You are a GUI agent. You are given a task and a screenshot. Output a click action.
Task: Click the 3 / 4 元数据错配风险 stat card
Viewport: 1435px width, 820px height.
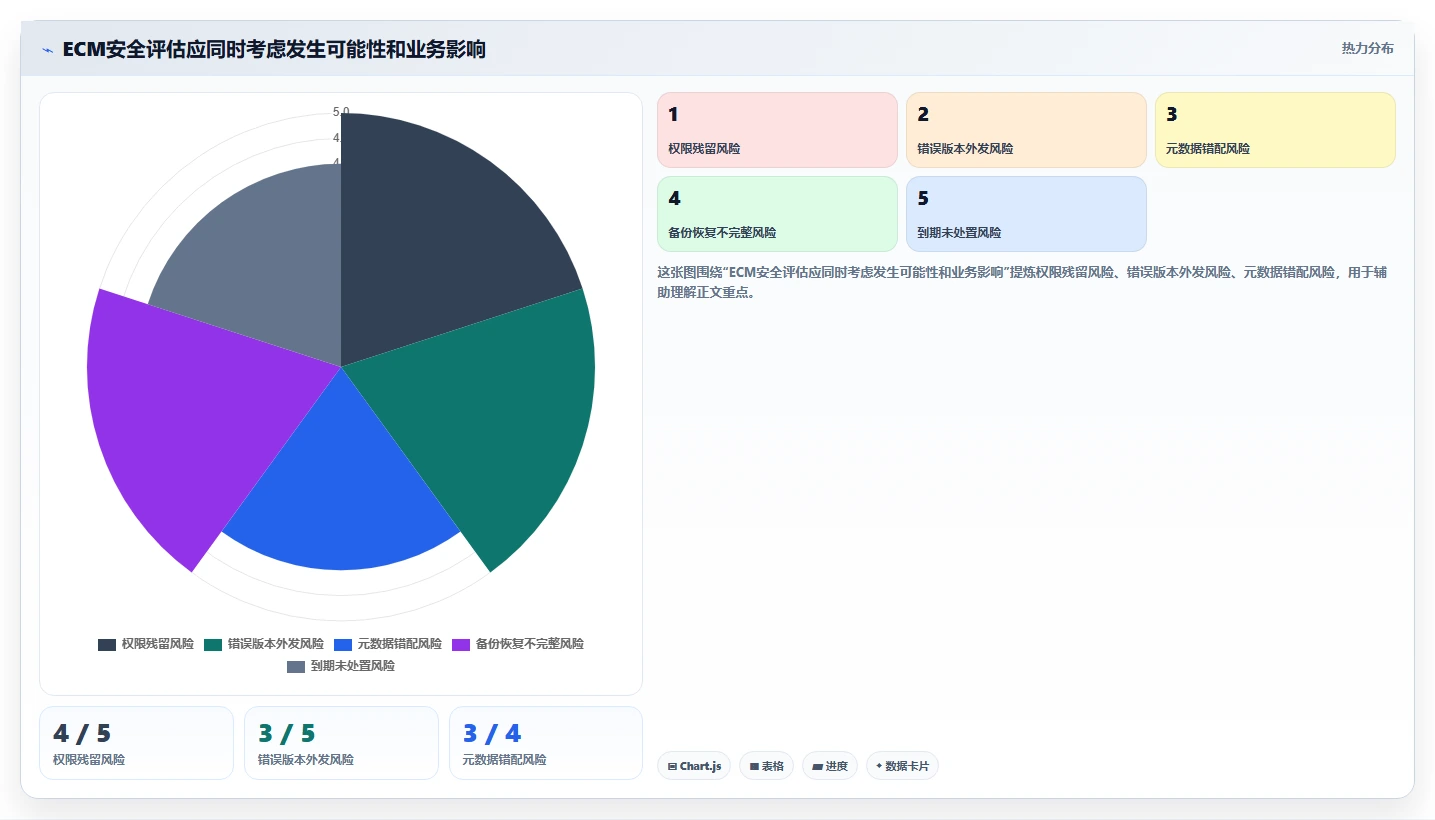(x=546, y=743)
